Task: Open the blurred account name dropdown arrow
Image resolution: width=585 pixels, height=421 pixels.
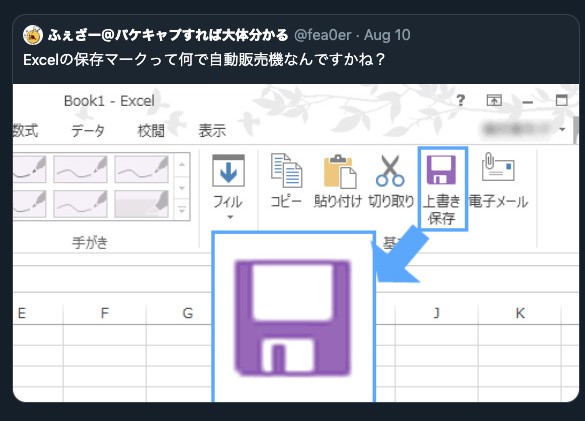Action: [562, 130]
